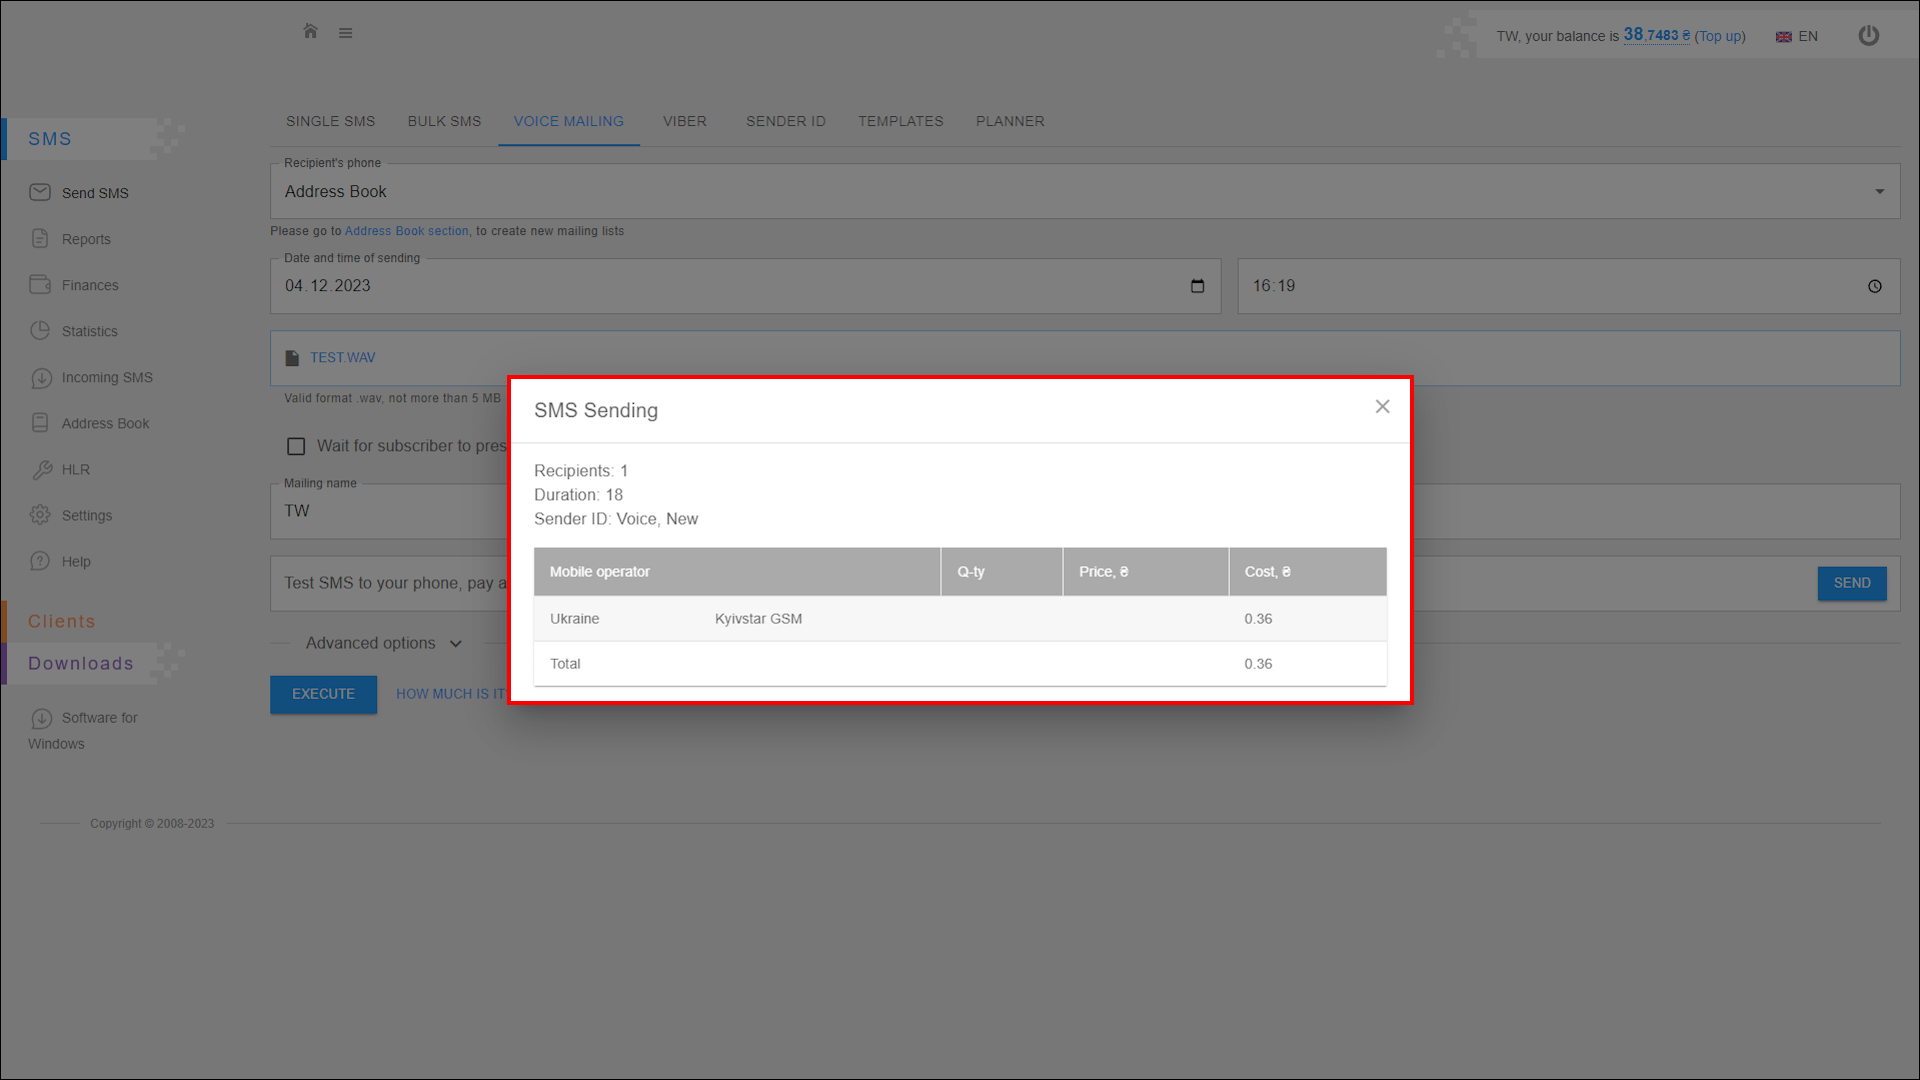Close the SMS Sending dialog
The height and width of the screenshot is (1080, 1920).
coord(1382,406)
